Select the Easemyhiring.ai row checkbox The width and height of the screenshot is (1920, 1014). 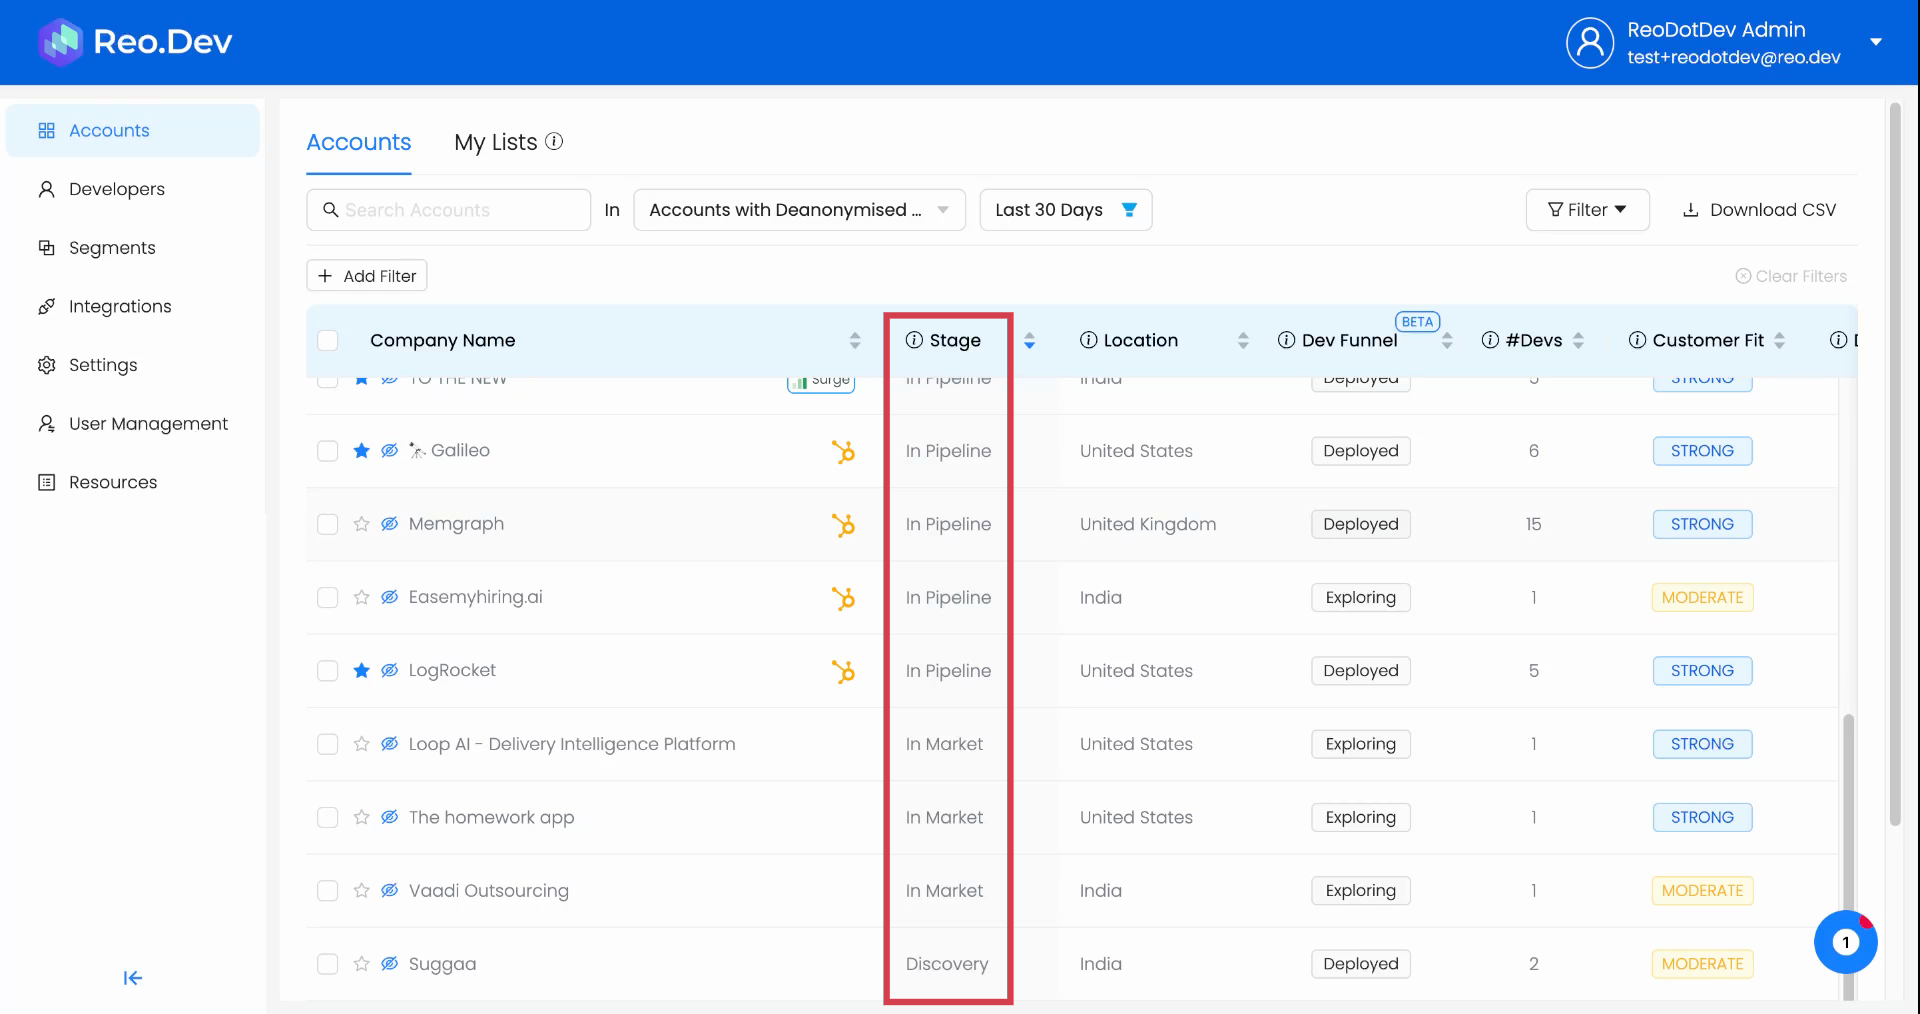327,598
